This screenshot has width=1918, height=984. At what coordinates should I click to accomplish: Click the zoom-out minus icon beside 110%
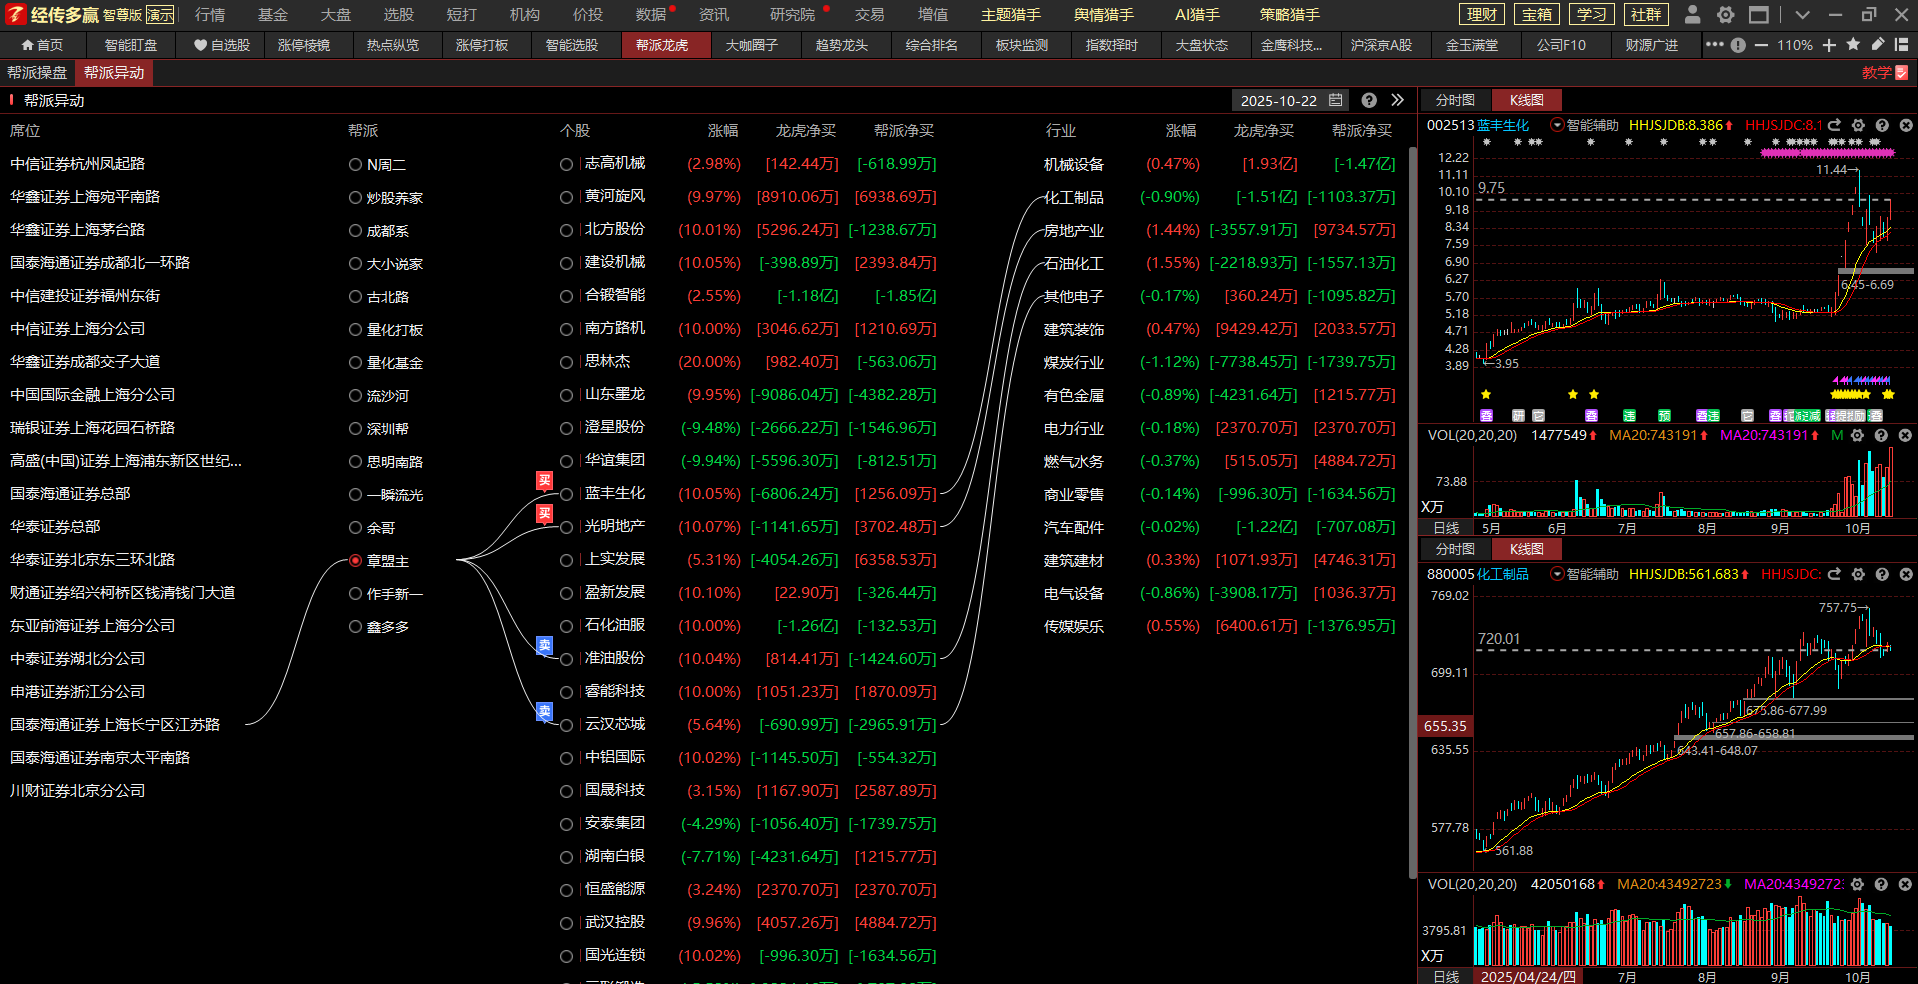pyautogui.click(x=1761, y=45)
